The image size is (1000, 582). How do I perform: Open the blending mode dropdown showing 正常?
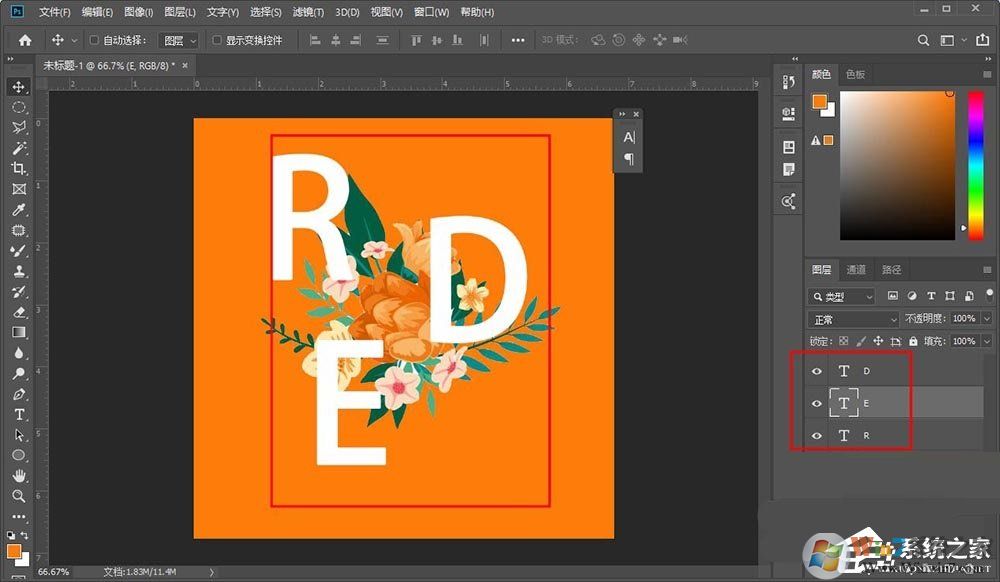pos(852,318)
